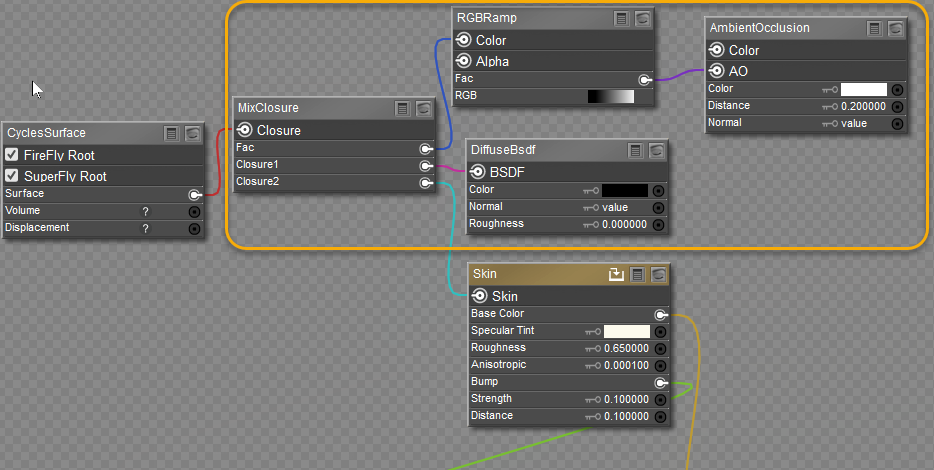Collapse MixClosure inputs with the list icon
The width and height of the screenshot is (934, 470).
coord(403,108)
